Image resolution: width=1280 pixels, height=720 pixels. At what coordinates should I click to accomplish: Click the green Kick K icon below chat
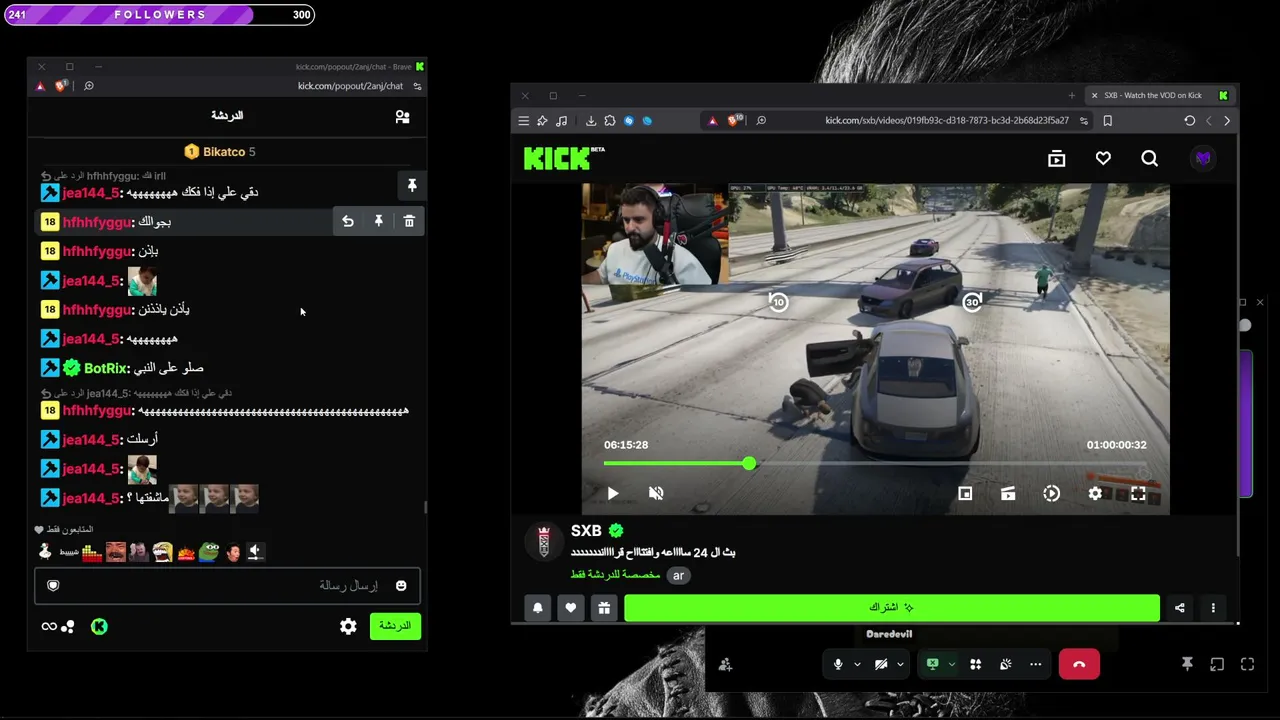(x=99, y=627)
